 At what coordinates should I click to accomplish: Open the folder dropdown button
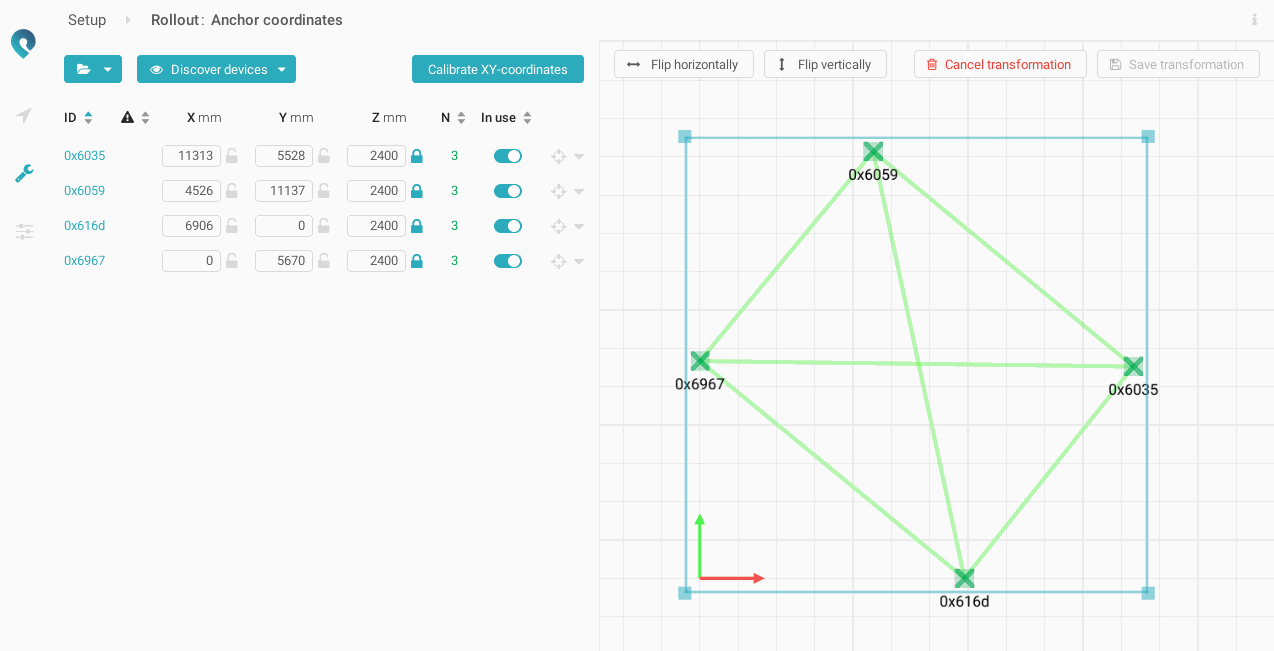pyautogui.click(x=93, y=69)
